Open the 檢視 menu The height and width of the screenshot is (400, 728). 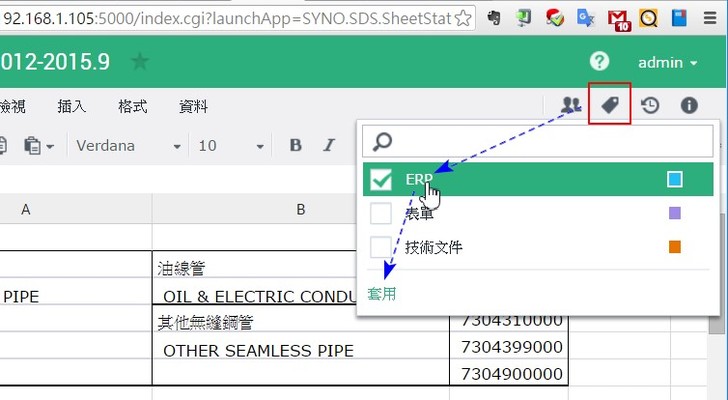(12, 107)
